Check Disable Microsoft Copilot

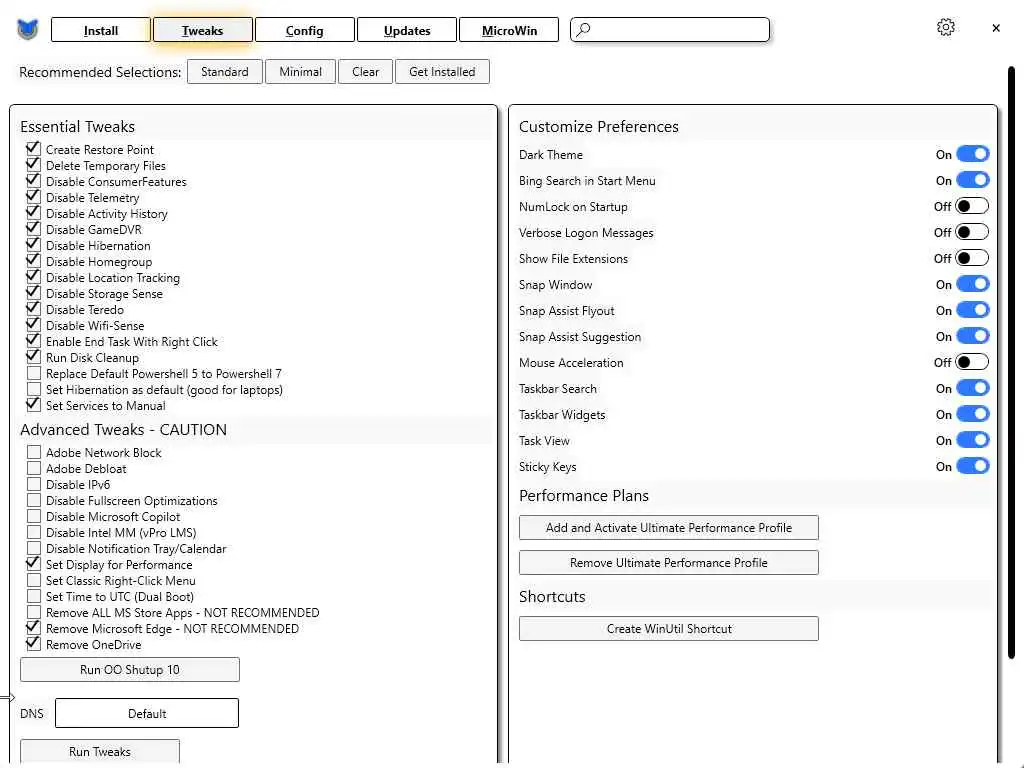pos(33,516)
